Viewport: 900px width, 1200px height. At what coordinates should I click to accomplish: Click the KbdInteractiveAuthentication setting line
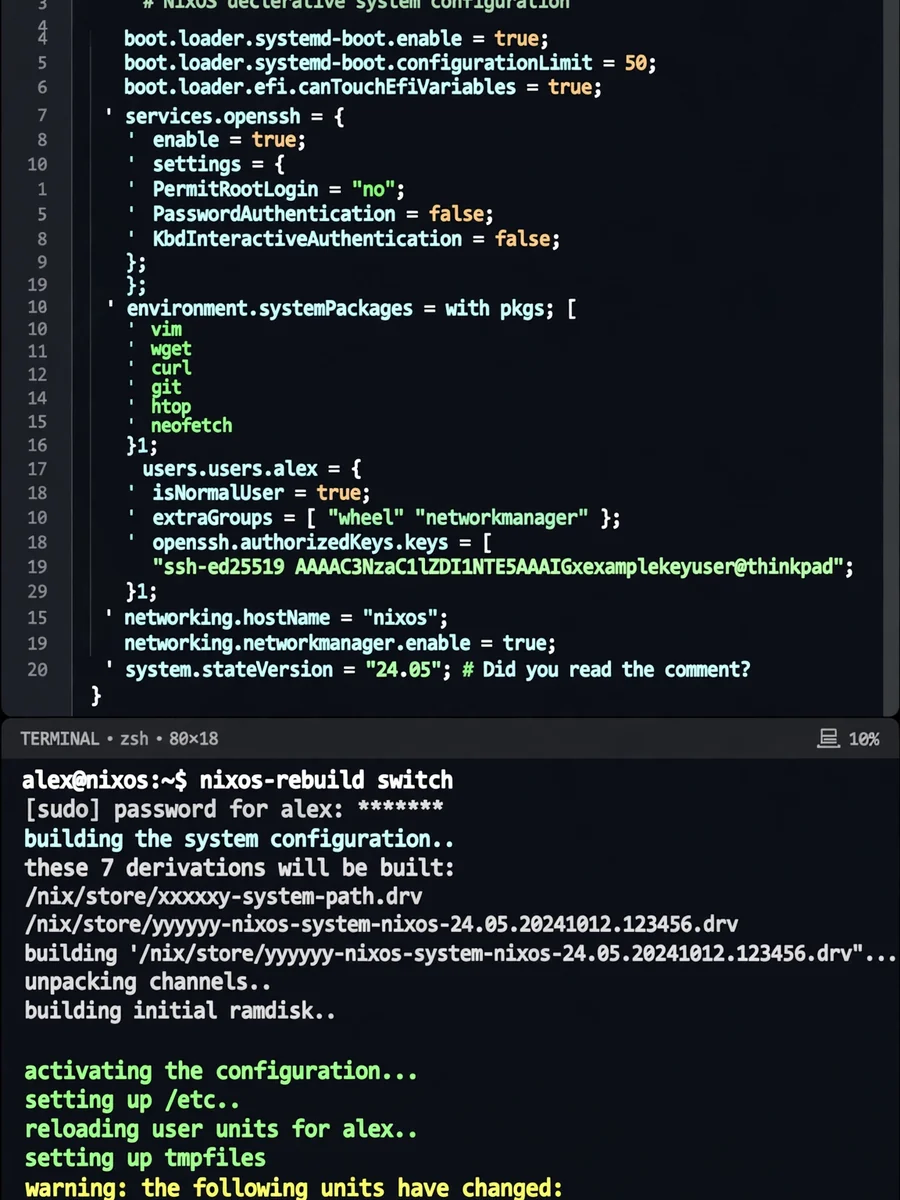click(356, 239)
